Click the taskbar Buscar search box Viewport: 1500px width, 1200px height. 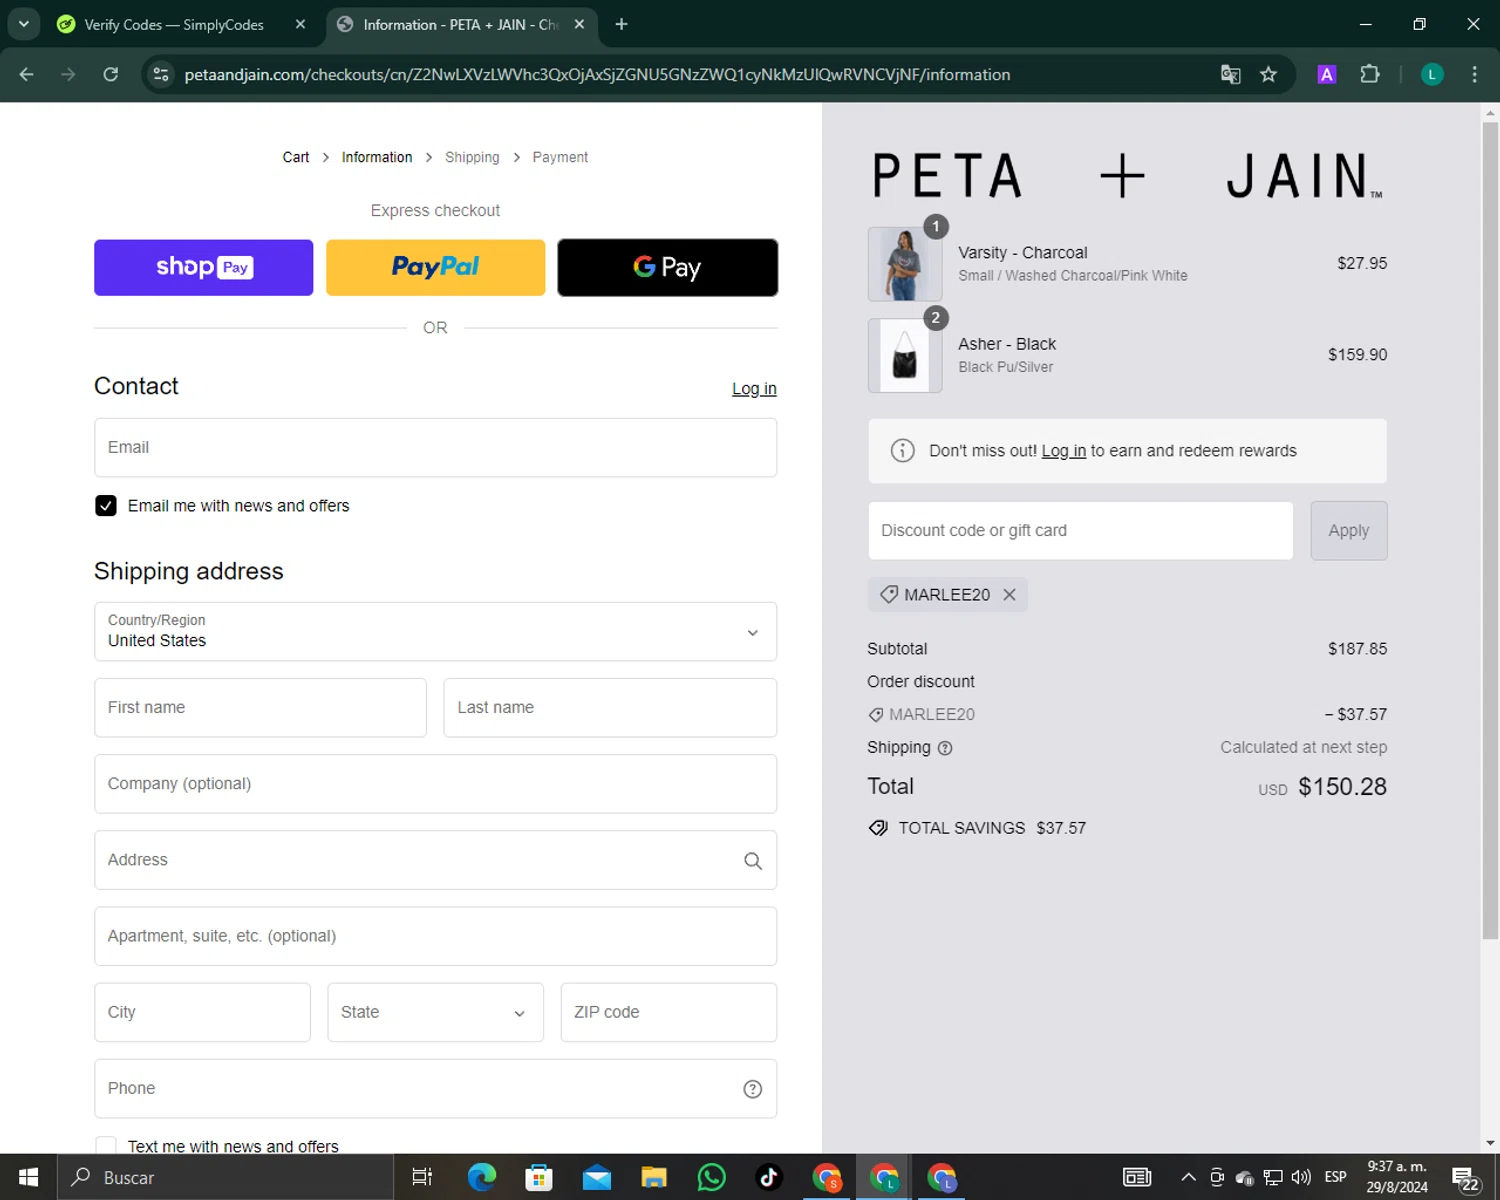[225, 1177]
